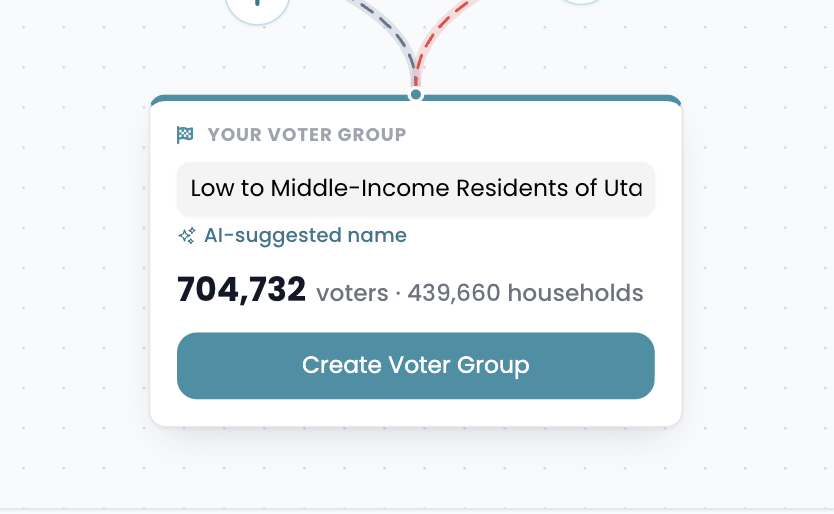Open the partially visible top-left circular node

[x=257, y=10]
